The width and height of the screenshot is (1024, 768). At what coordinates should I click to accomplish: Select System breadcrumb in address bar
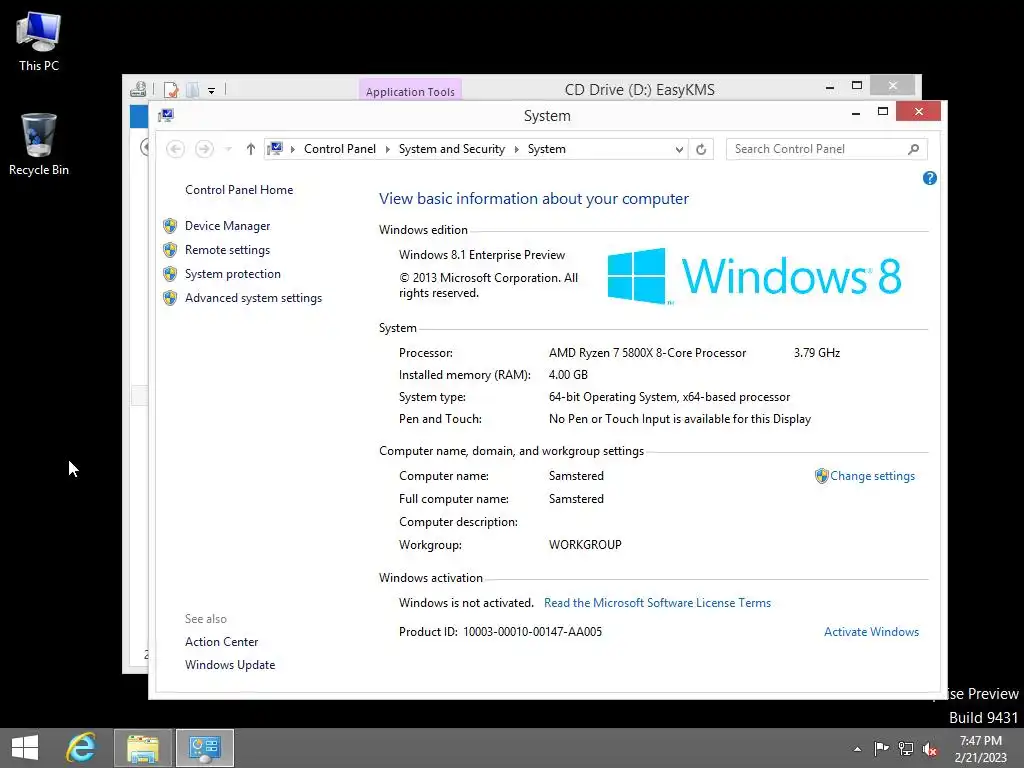click(x=547, y=149)
